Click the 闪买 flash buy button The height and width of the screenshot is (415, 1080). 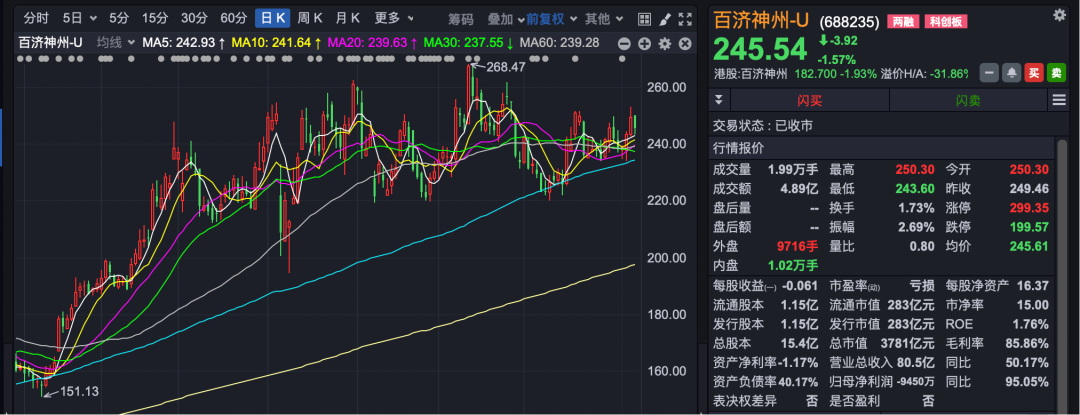(809, 100)
